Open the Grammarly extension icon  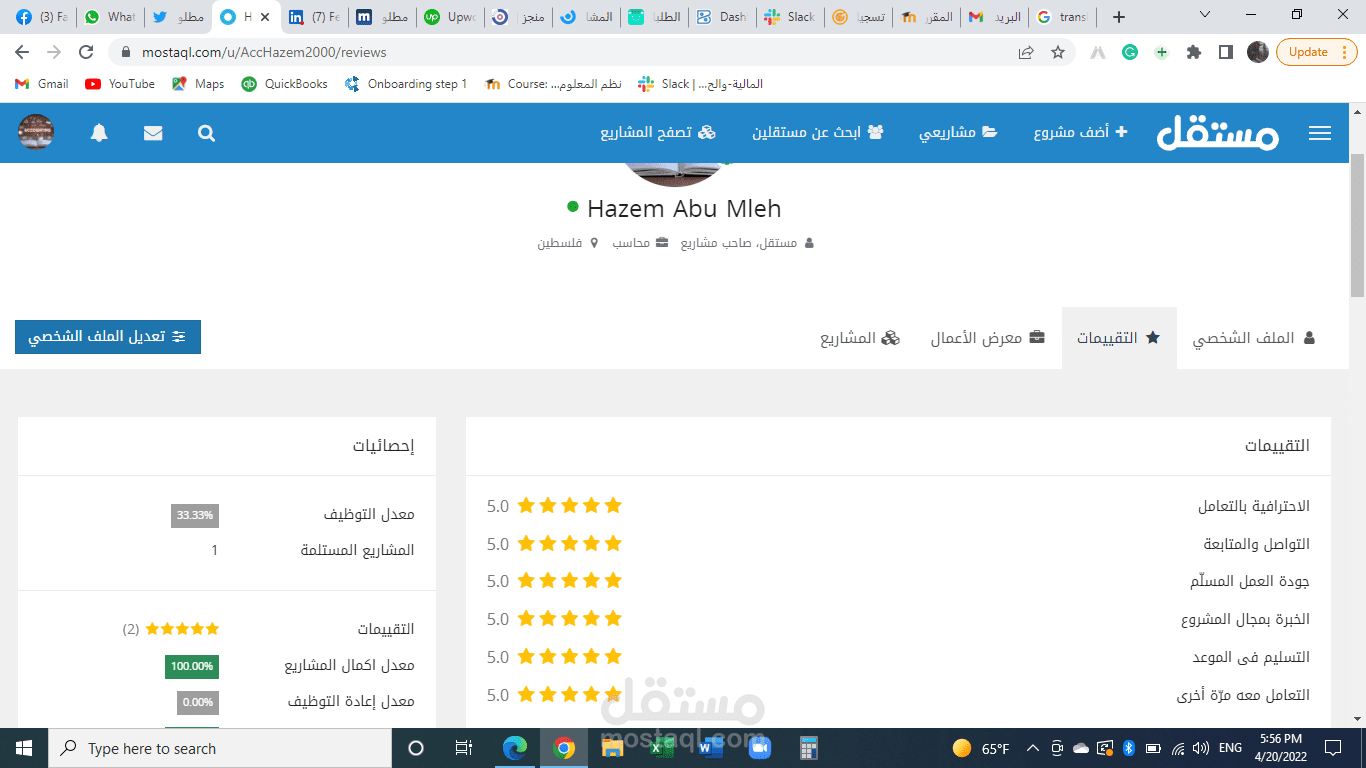click(1130, 52)
